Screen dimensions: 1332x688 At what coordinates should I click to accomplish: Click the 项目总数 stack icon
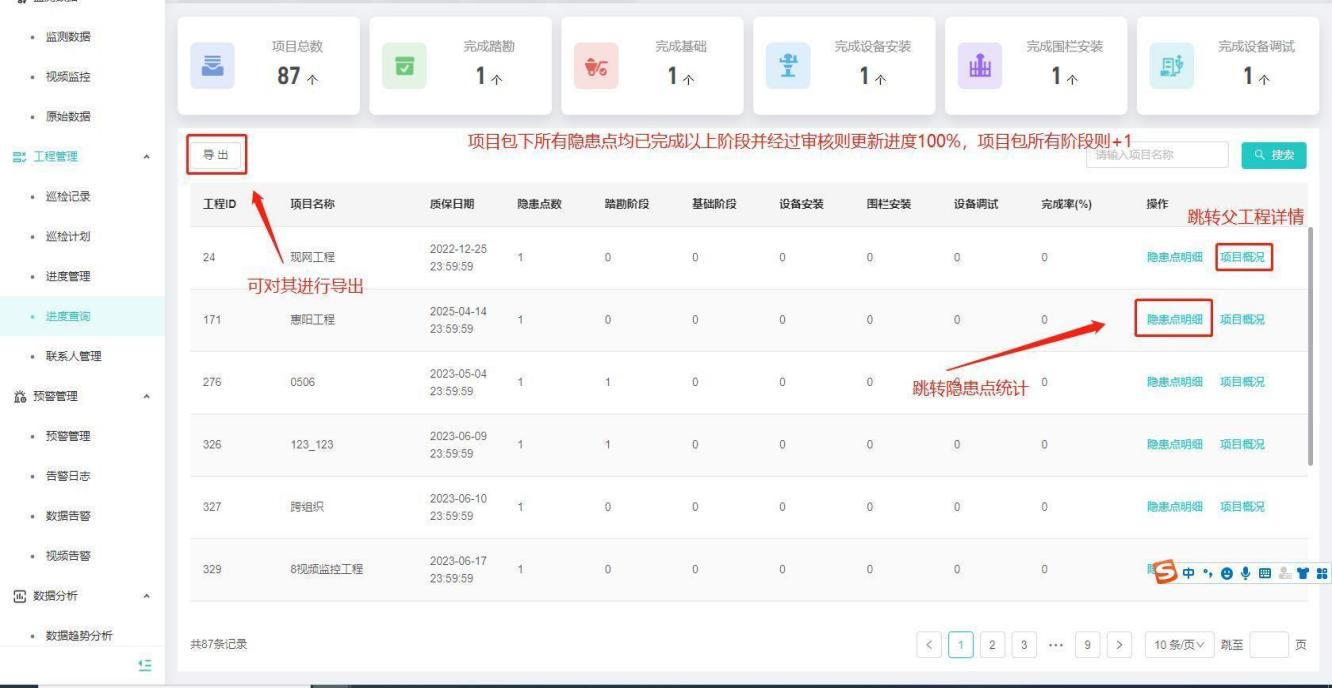(211, 65)
